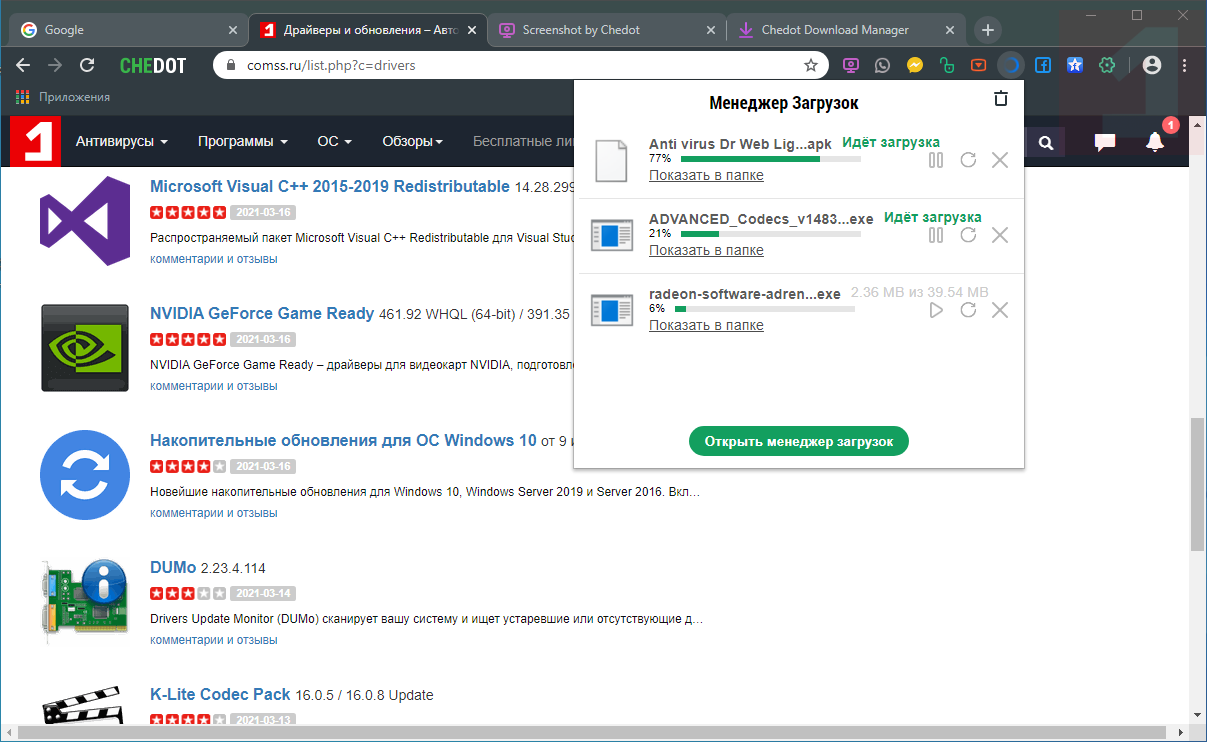
Task: Open Накопительные обновления для ОС Windows 10
Action: coord(343,440)
